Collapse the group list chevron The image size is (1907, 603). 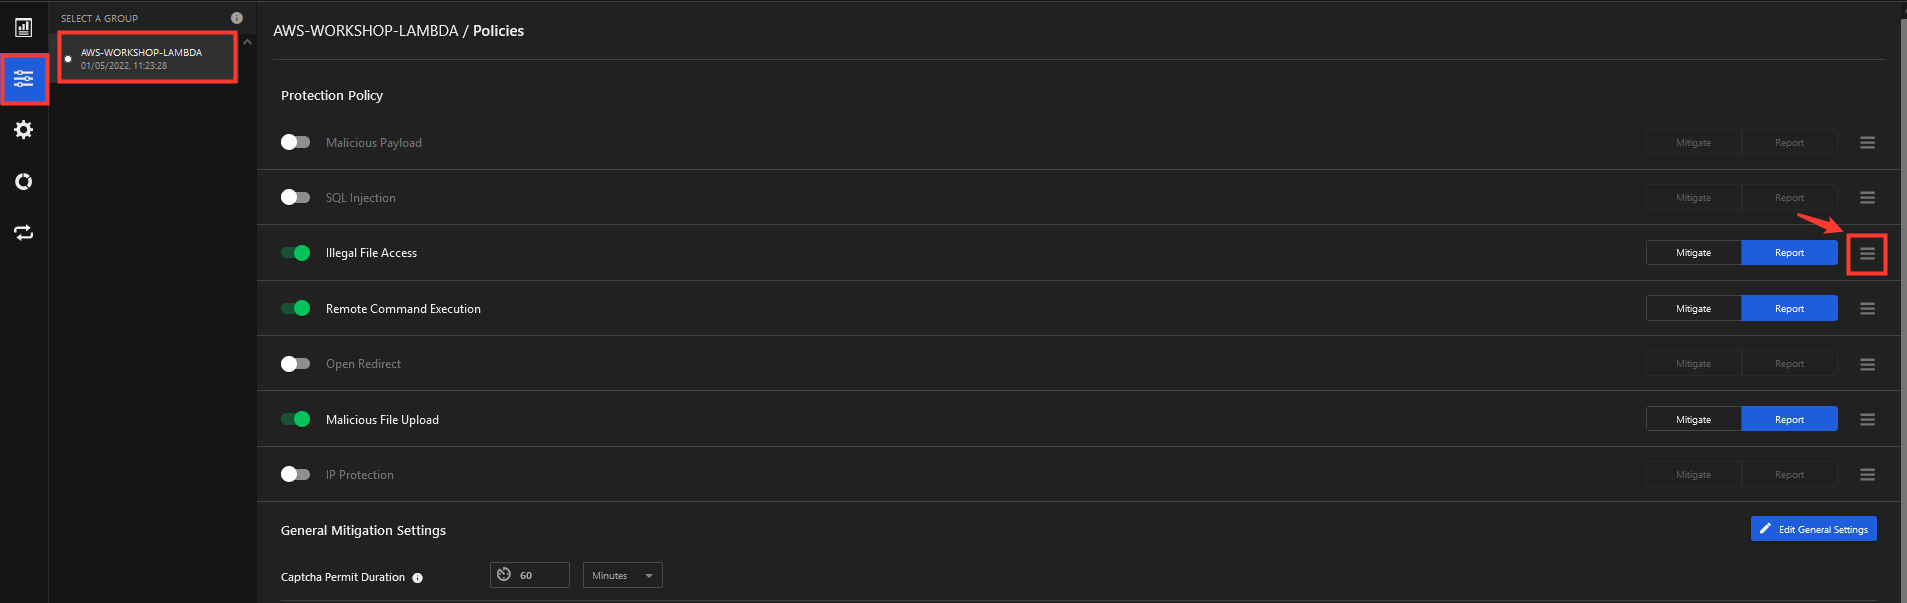pos(247,42)
